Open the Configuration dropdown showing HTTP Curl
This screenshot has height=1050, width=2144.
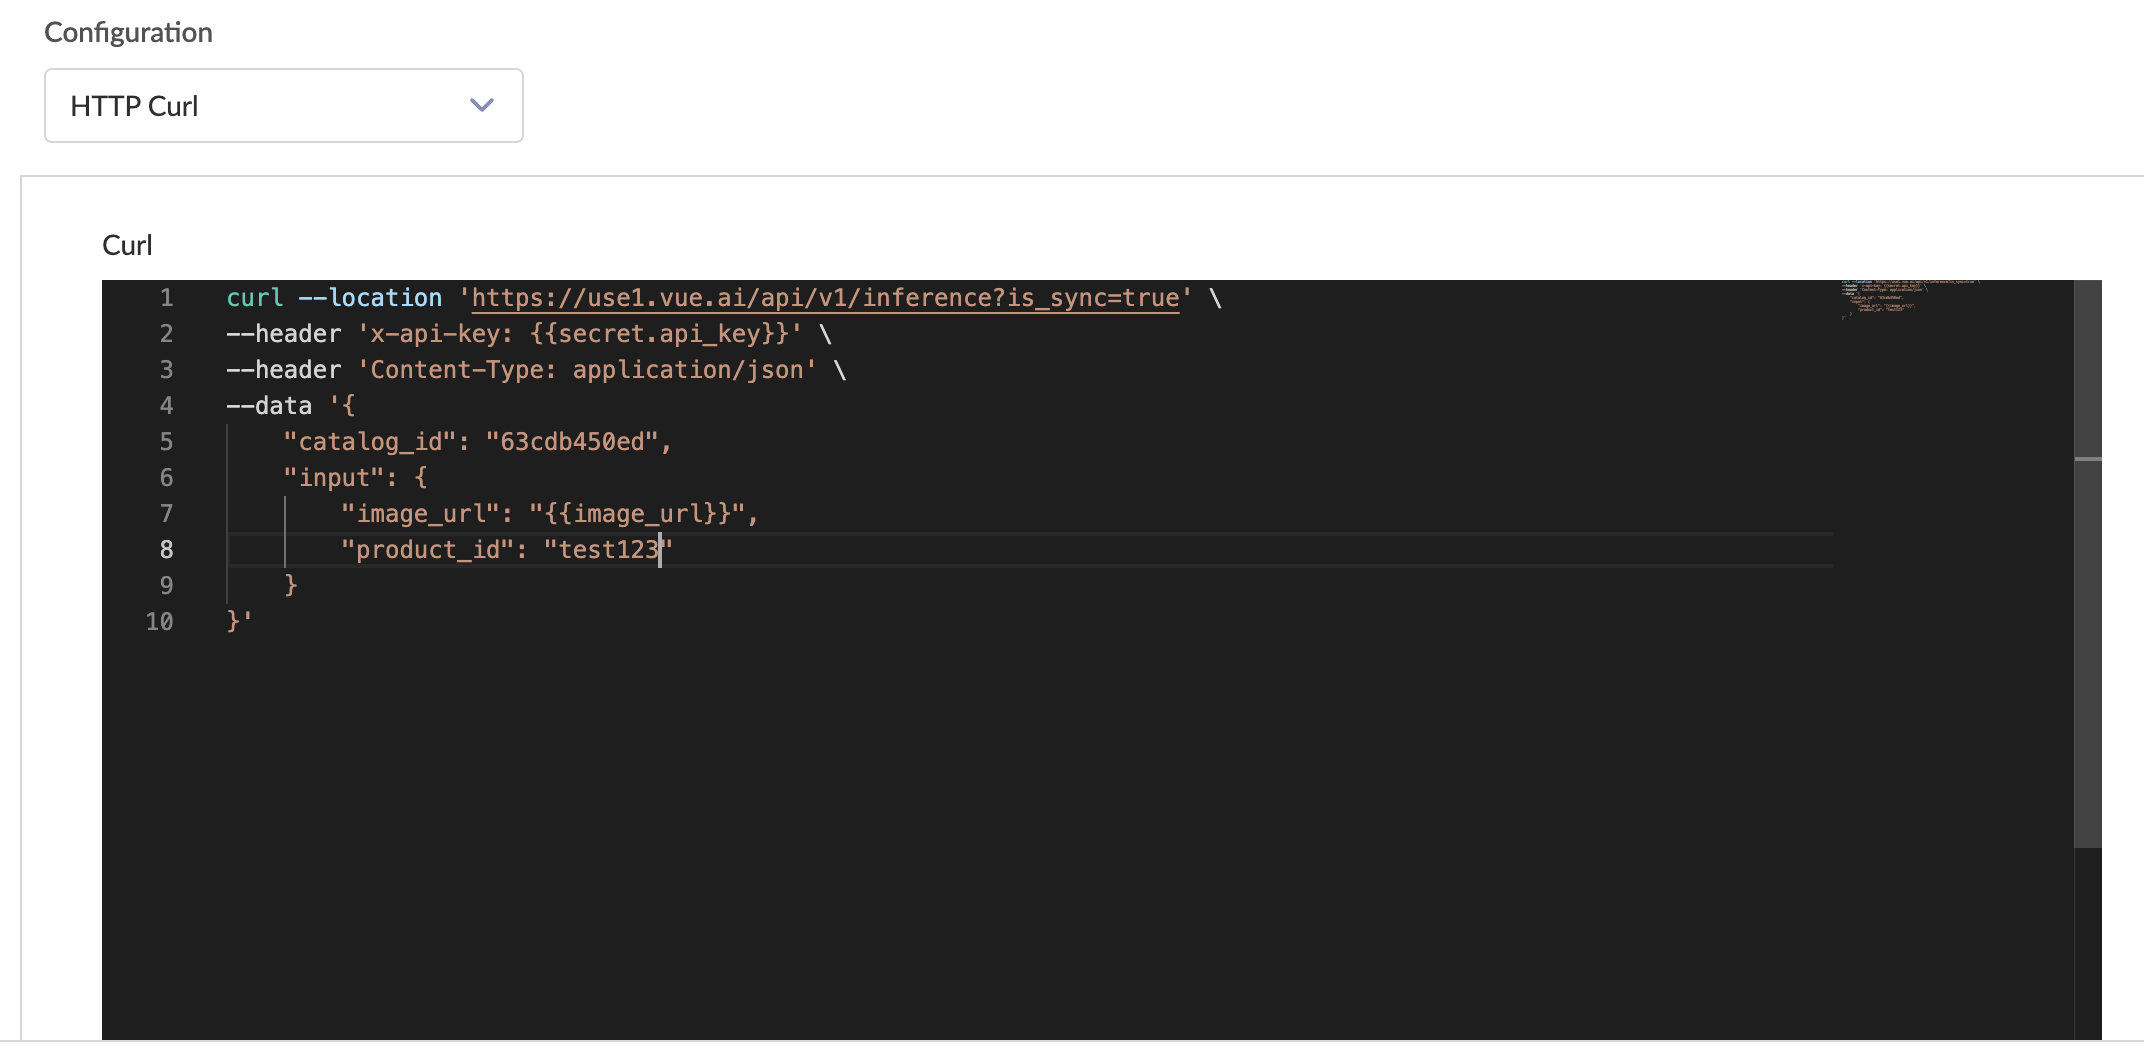[283, 105]
